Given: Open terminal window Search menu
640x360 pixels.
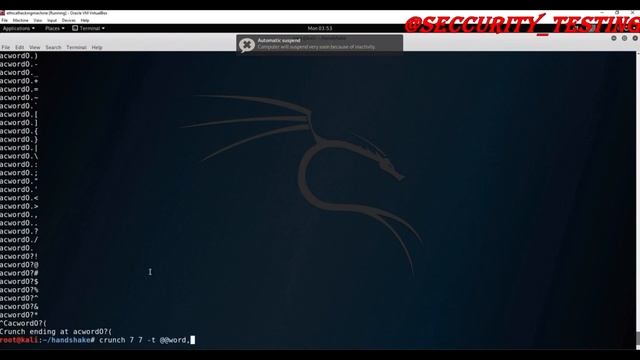Looking at the screenshot, I should pyautogui.click(x=53, y=47).
